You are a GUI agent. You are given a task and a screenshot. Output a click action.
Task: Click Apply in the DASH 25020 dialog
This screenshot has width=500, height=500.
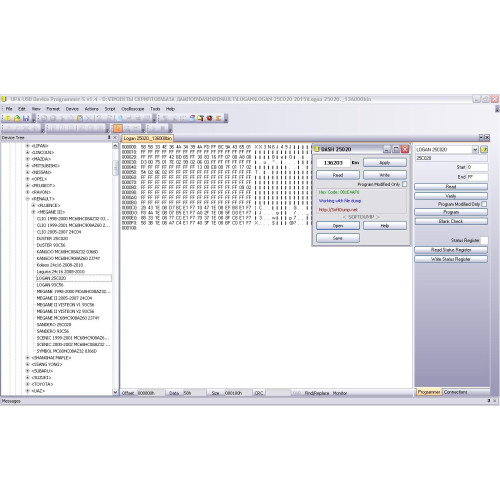[x=385, y=163]
